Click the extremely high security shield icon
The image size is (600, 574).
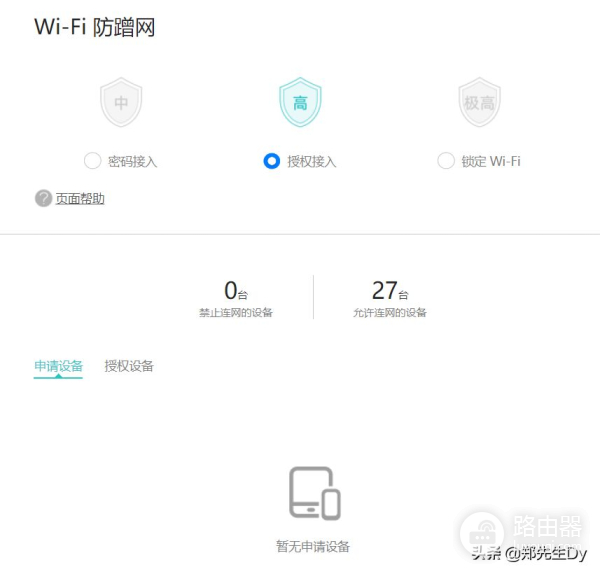click(479, 102)
